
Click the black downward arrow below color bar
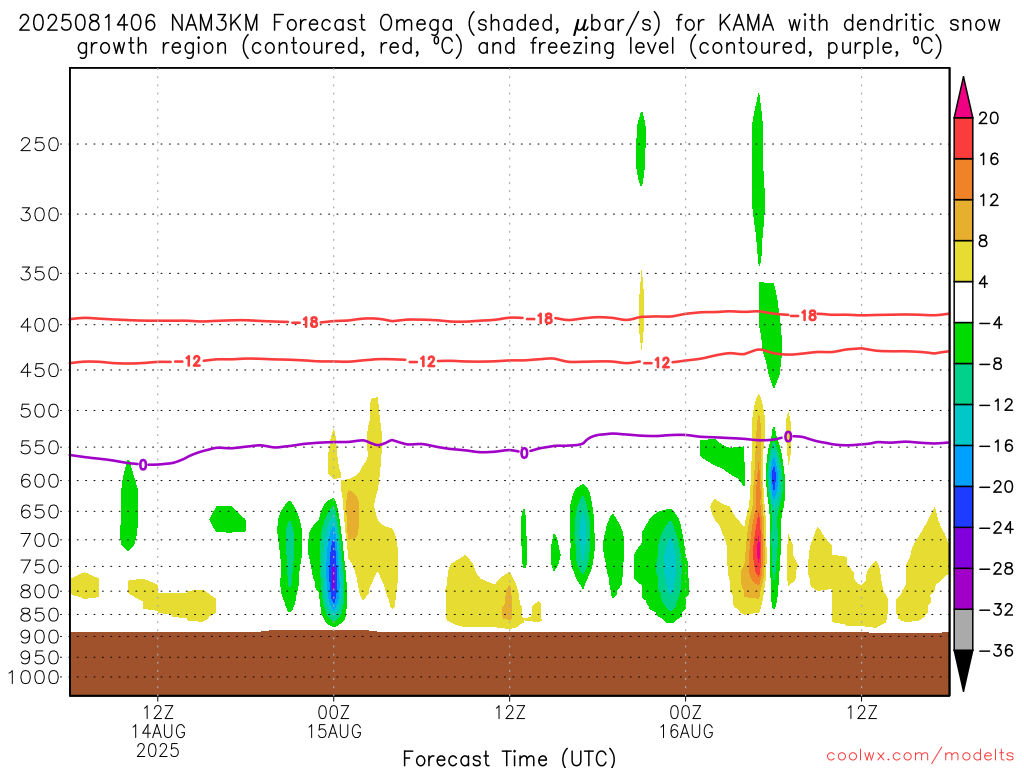tap(963, 671)
